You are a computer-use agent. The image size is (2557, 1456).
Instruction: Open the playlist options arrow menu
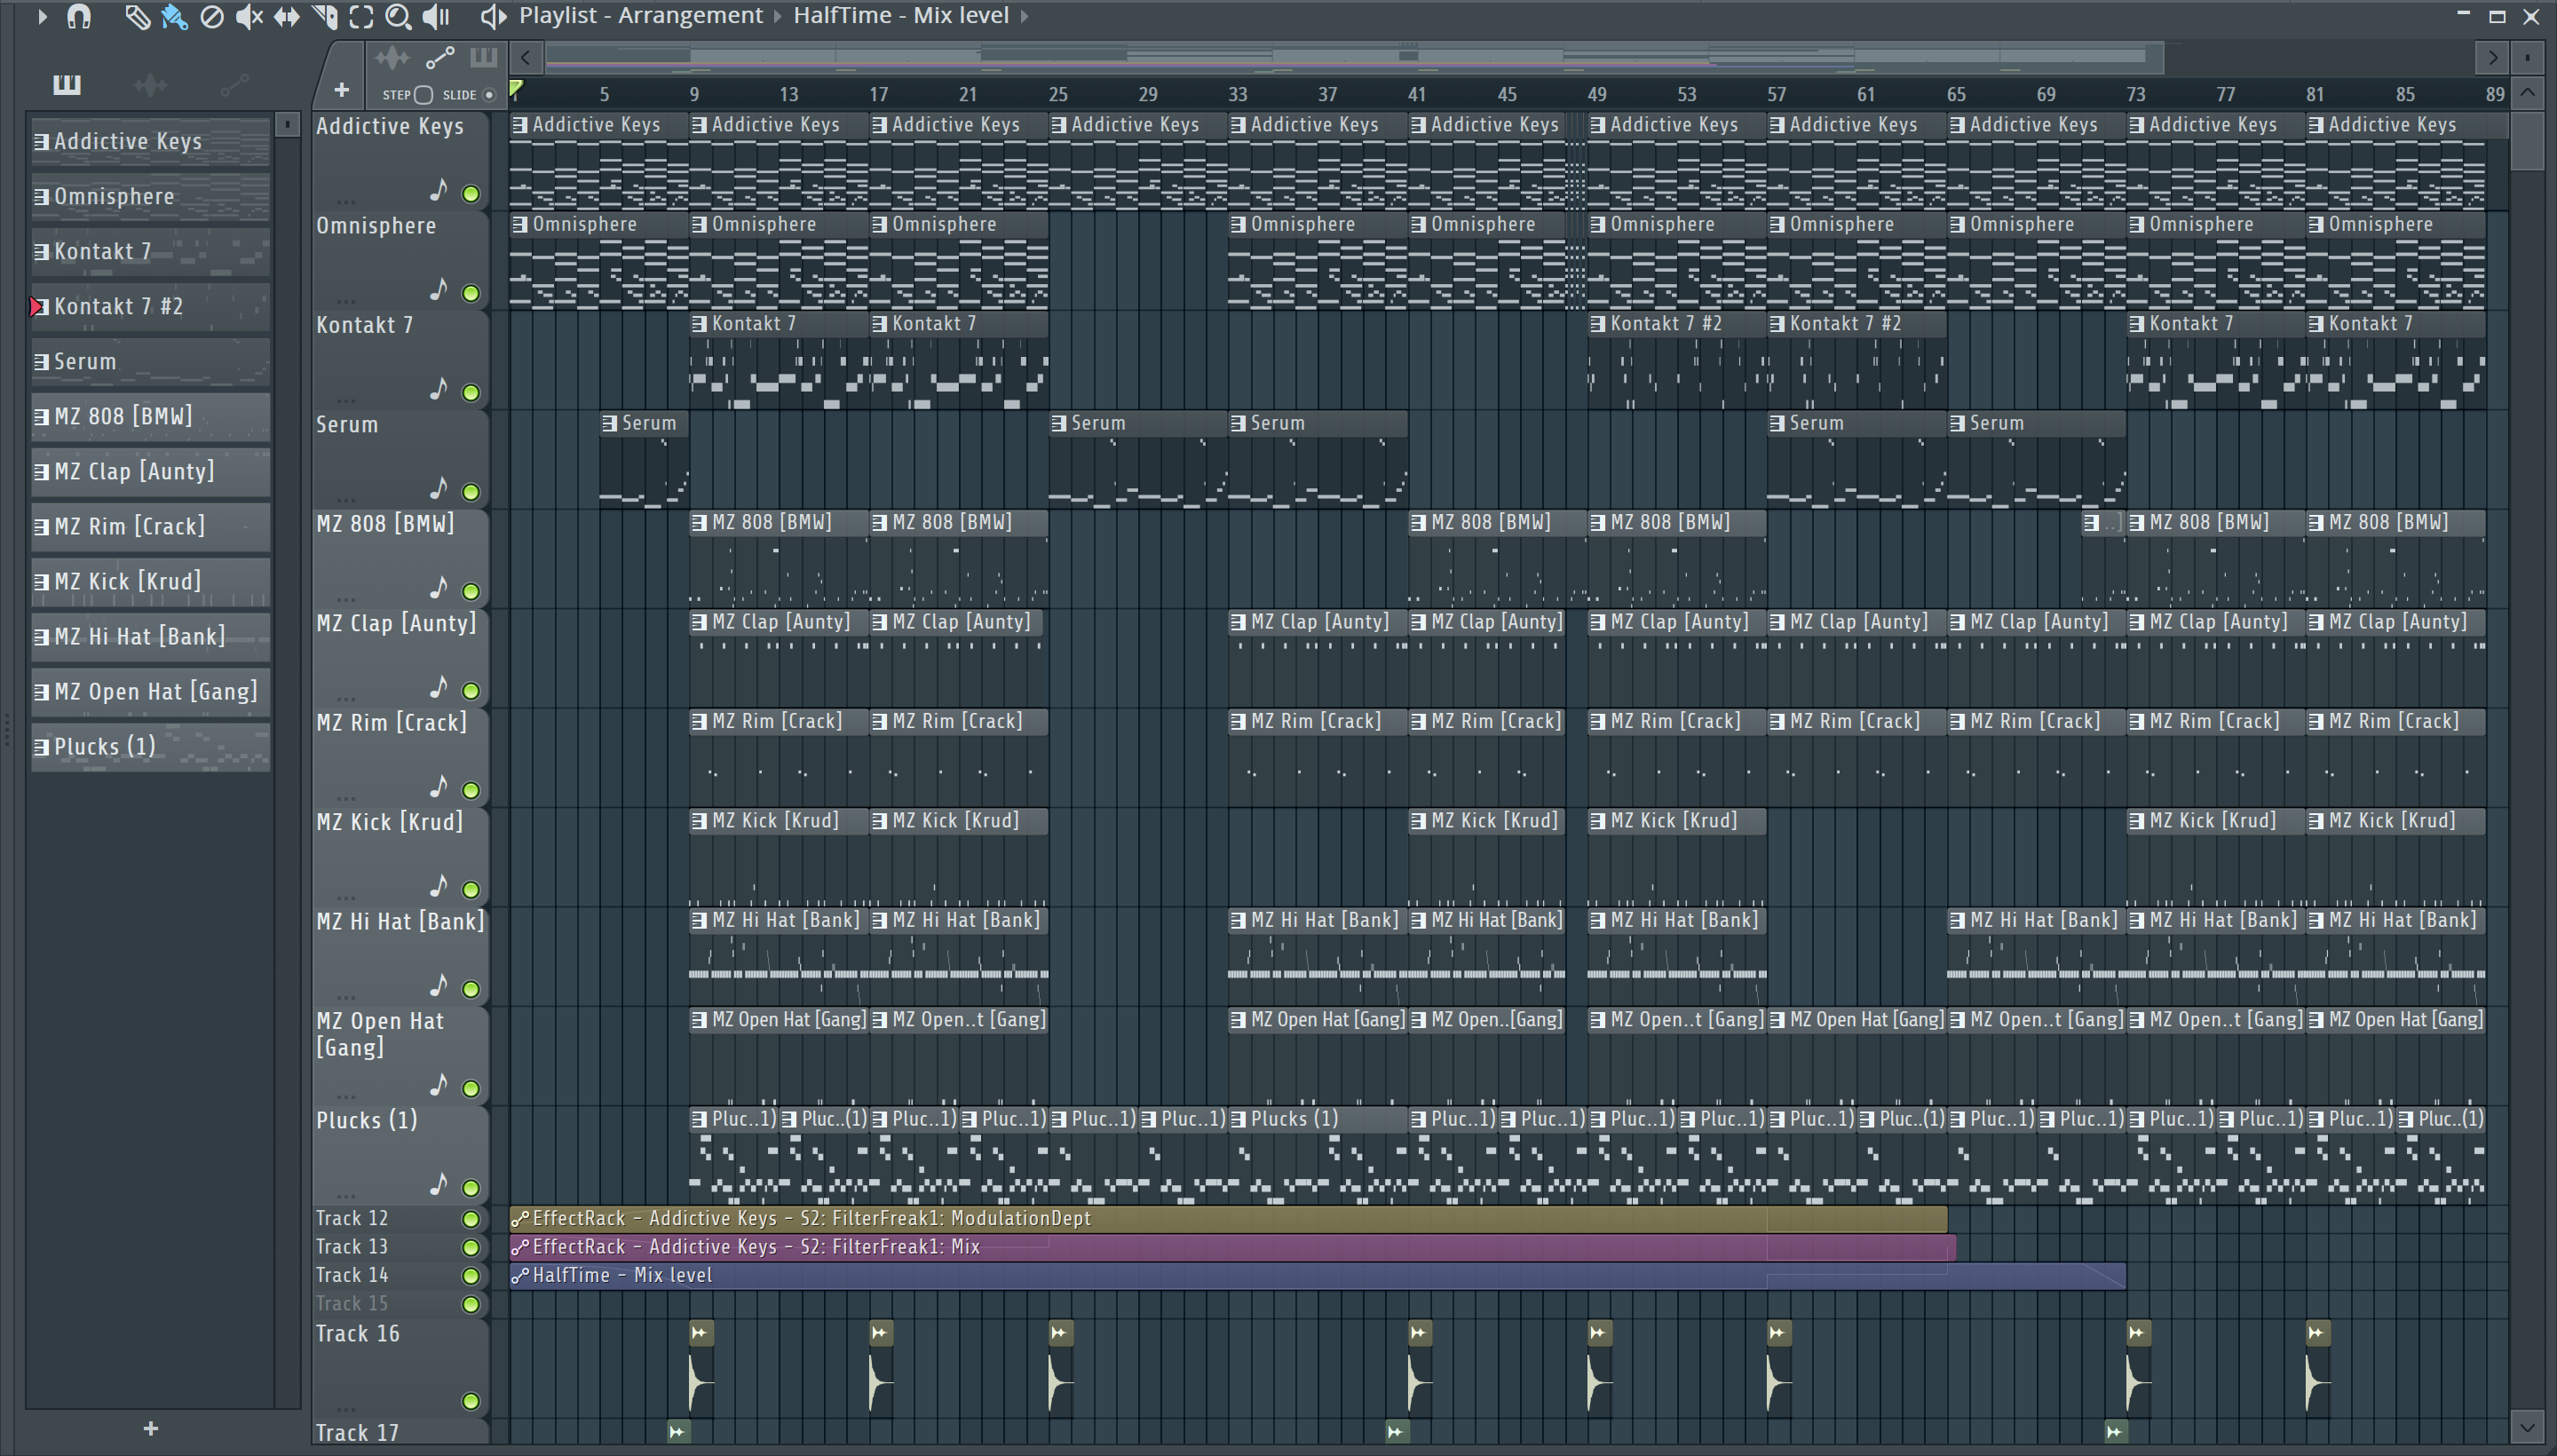tap(42, 16)
